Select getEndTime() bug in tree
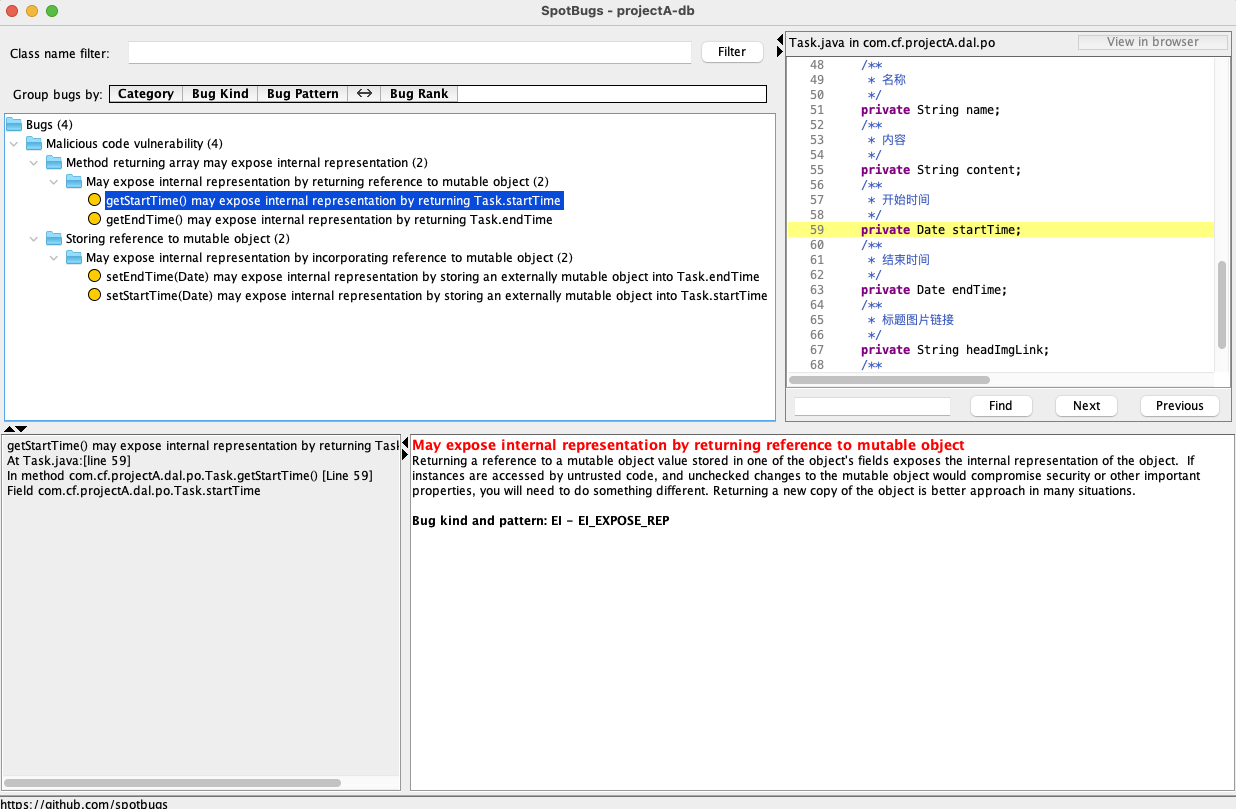 coord(329,220)
